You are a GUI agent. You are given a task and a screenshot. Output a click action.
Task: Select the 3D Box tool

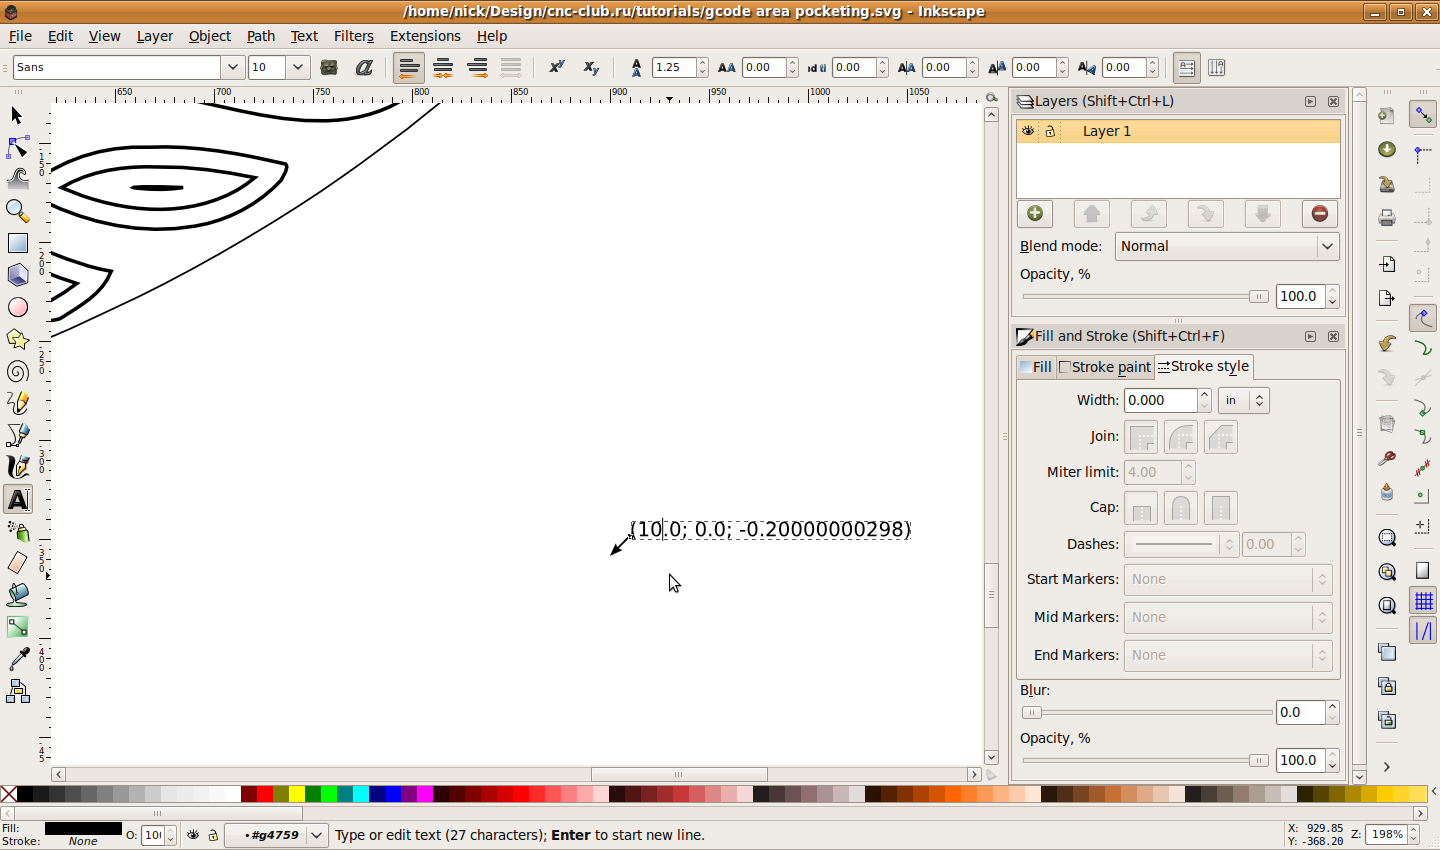pos(17,275)
